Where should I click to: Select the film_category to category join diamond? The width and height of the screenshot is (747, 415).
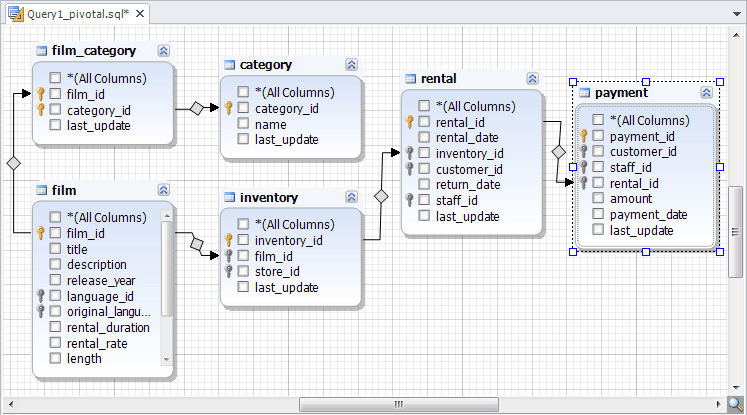click(x=196, y=108)
